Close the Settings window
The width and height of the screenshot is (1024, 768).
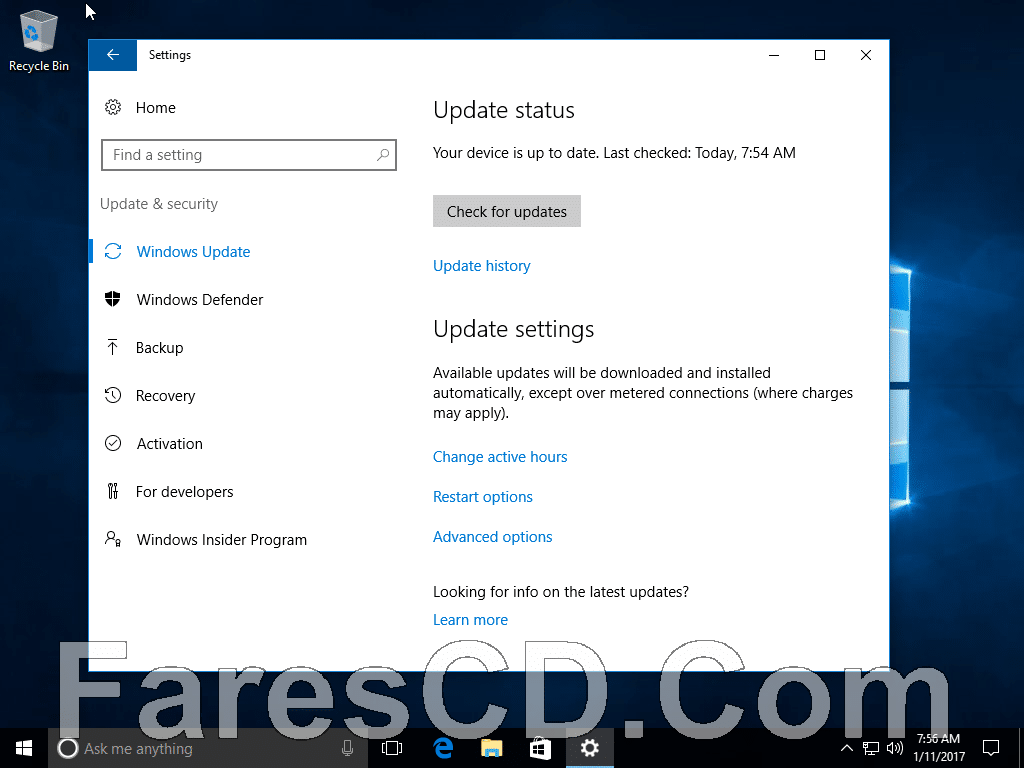click(866, 55)
